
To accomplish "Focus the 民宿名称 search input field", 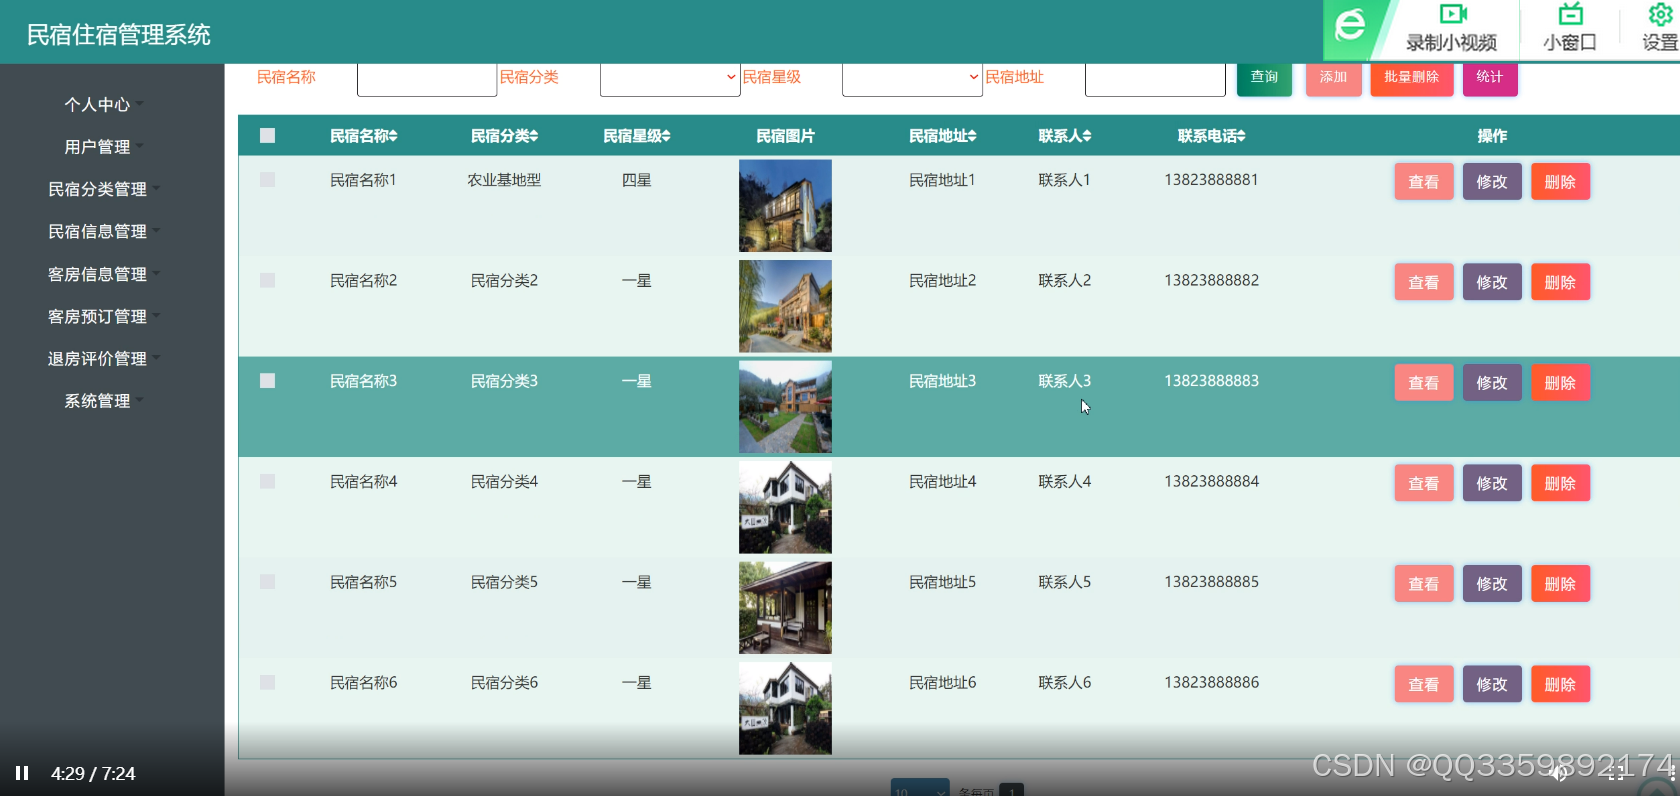I will point(427,79).
